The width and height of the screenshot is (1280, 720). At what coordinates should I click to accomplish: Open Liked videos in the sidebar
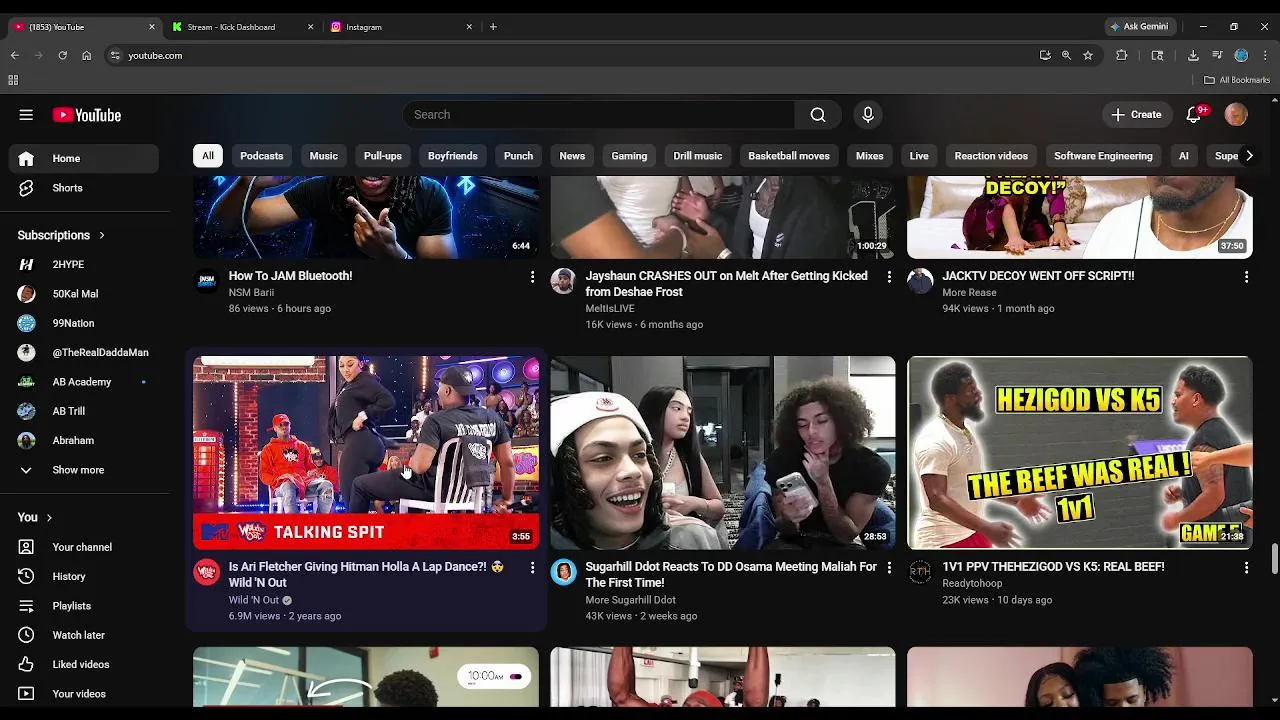coord(84,665)
